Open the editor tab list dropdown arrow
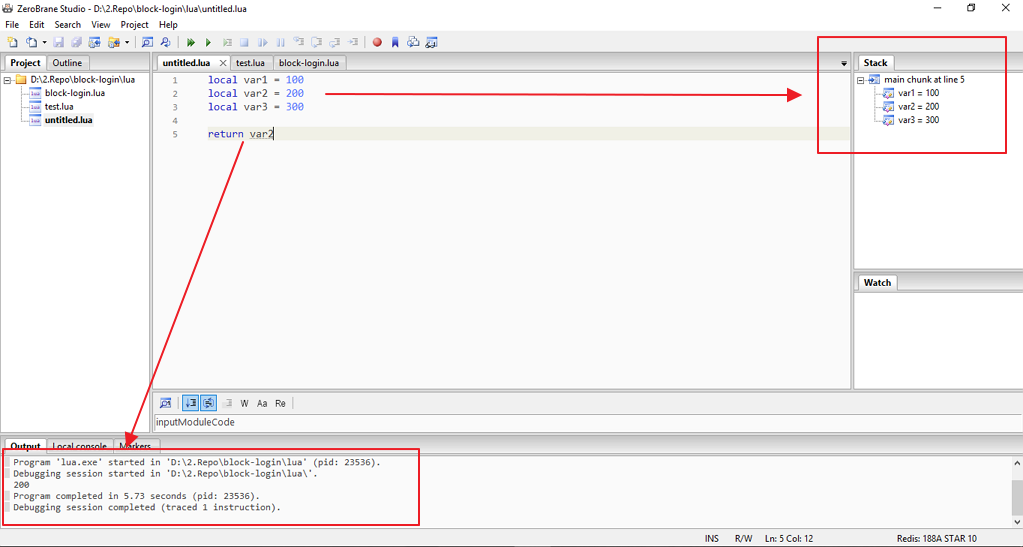Image resolution: width=1023 pixels, height=547 pixels. 843,64
